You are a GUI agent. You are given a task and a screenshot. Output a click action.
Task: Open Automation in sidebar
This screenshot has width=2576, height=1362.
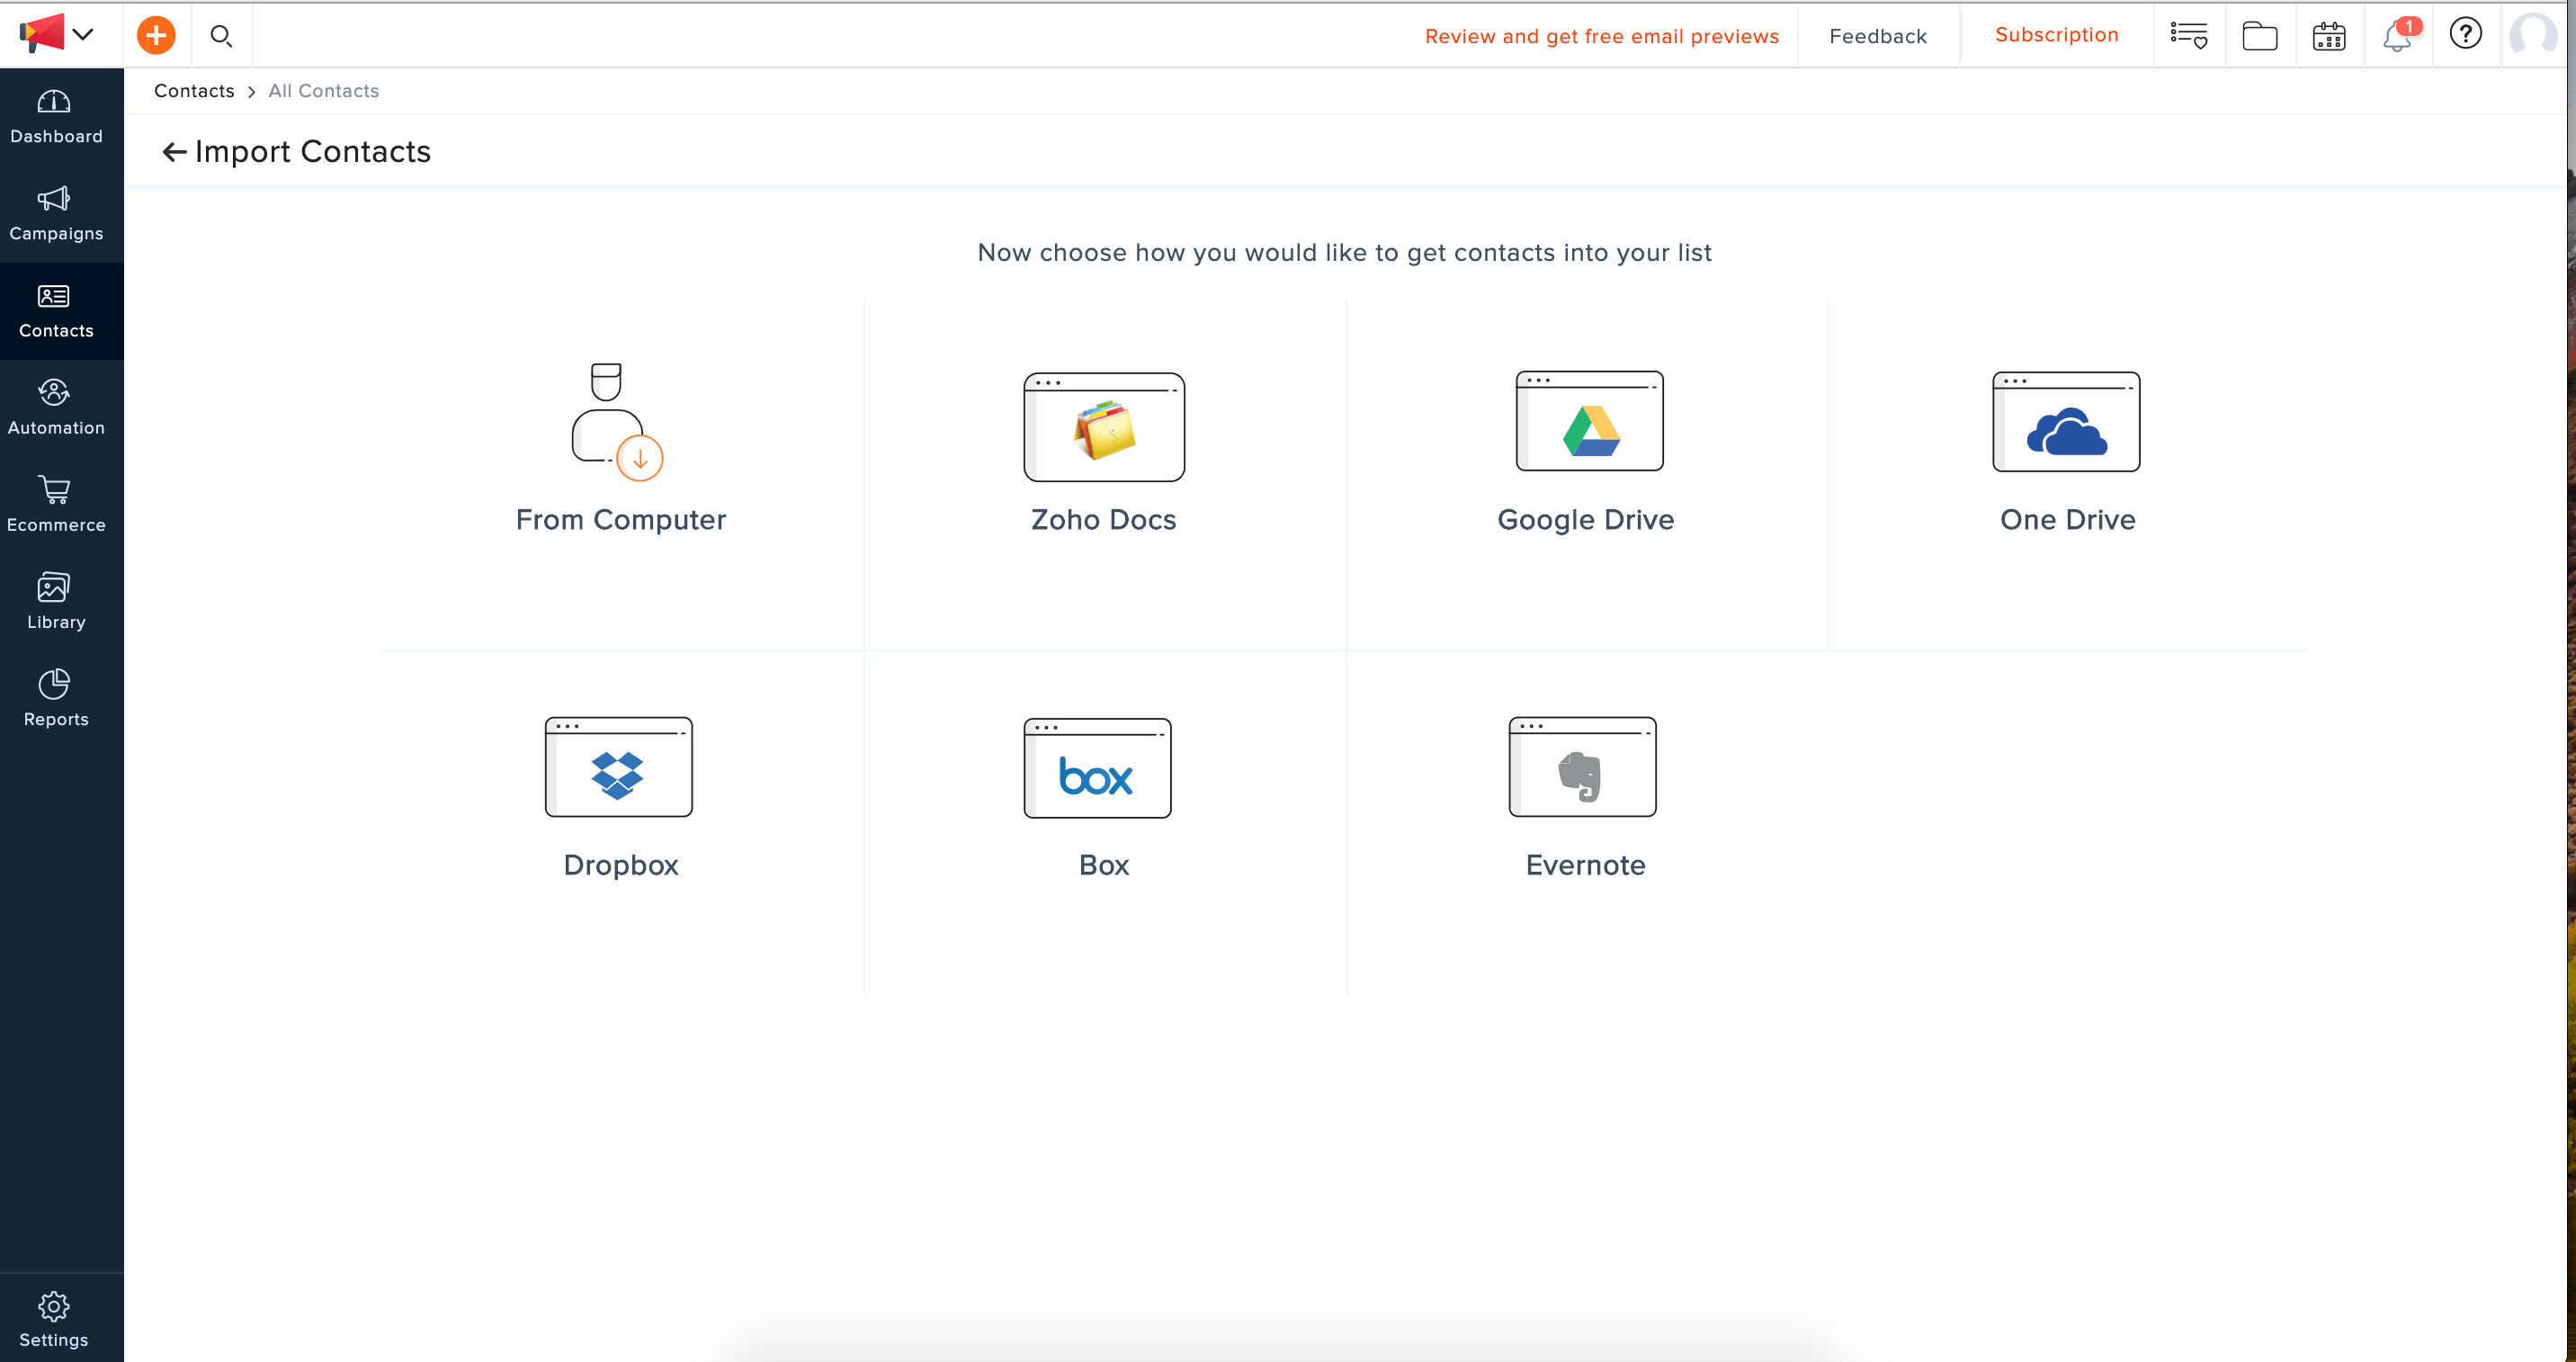pyautogui.click(x=56, y=408)
